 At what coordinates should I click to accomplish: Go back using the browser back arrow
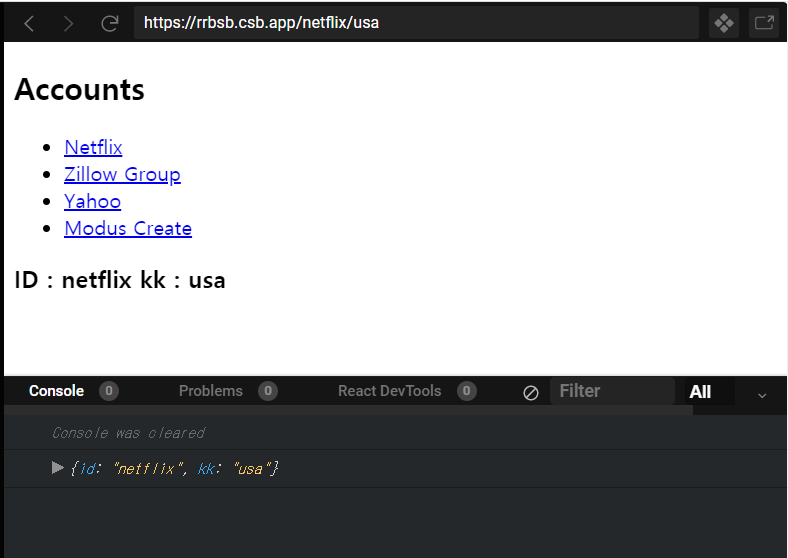[29, 23]
